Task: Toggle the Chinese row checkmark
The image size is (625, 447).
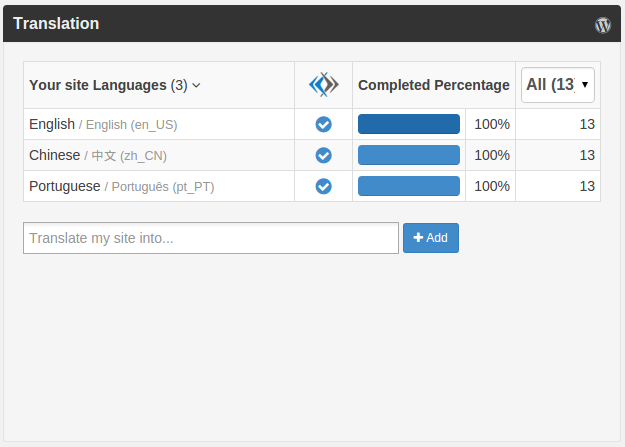Action: (x=323, y=155)
